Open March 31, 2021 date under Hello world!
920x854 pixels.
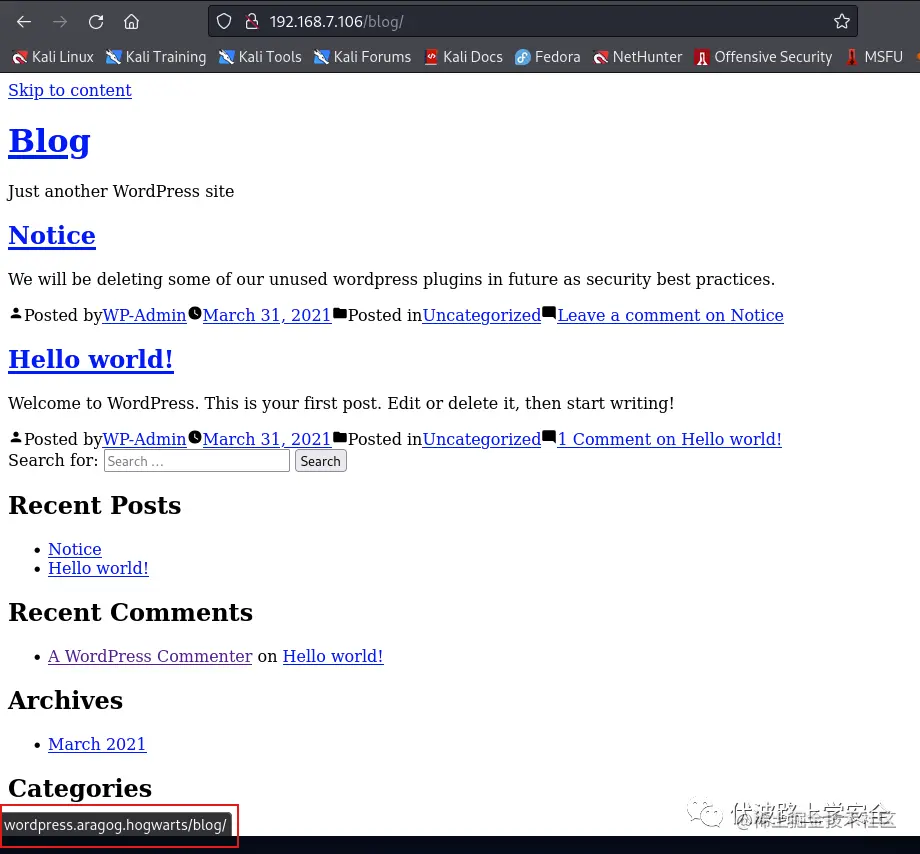tap(267, 439)
